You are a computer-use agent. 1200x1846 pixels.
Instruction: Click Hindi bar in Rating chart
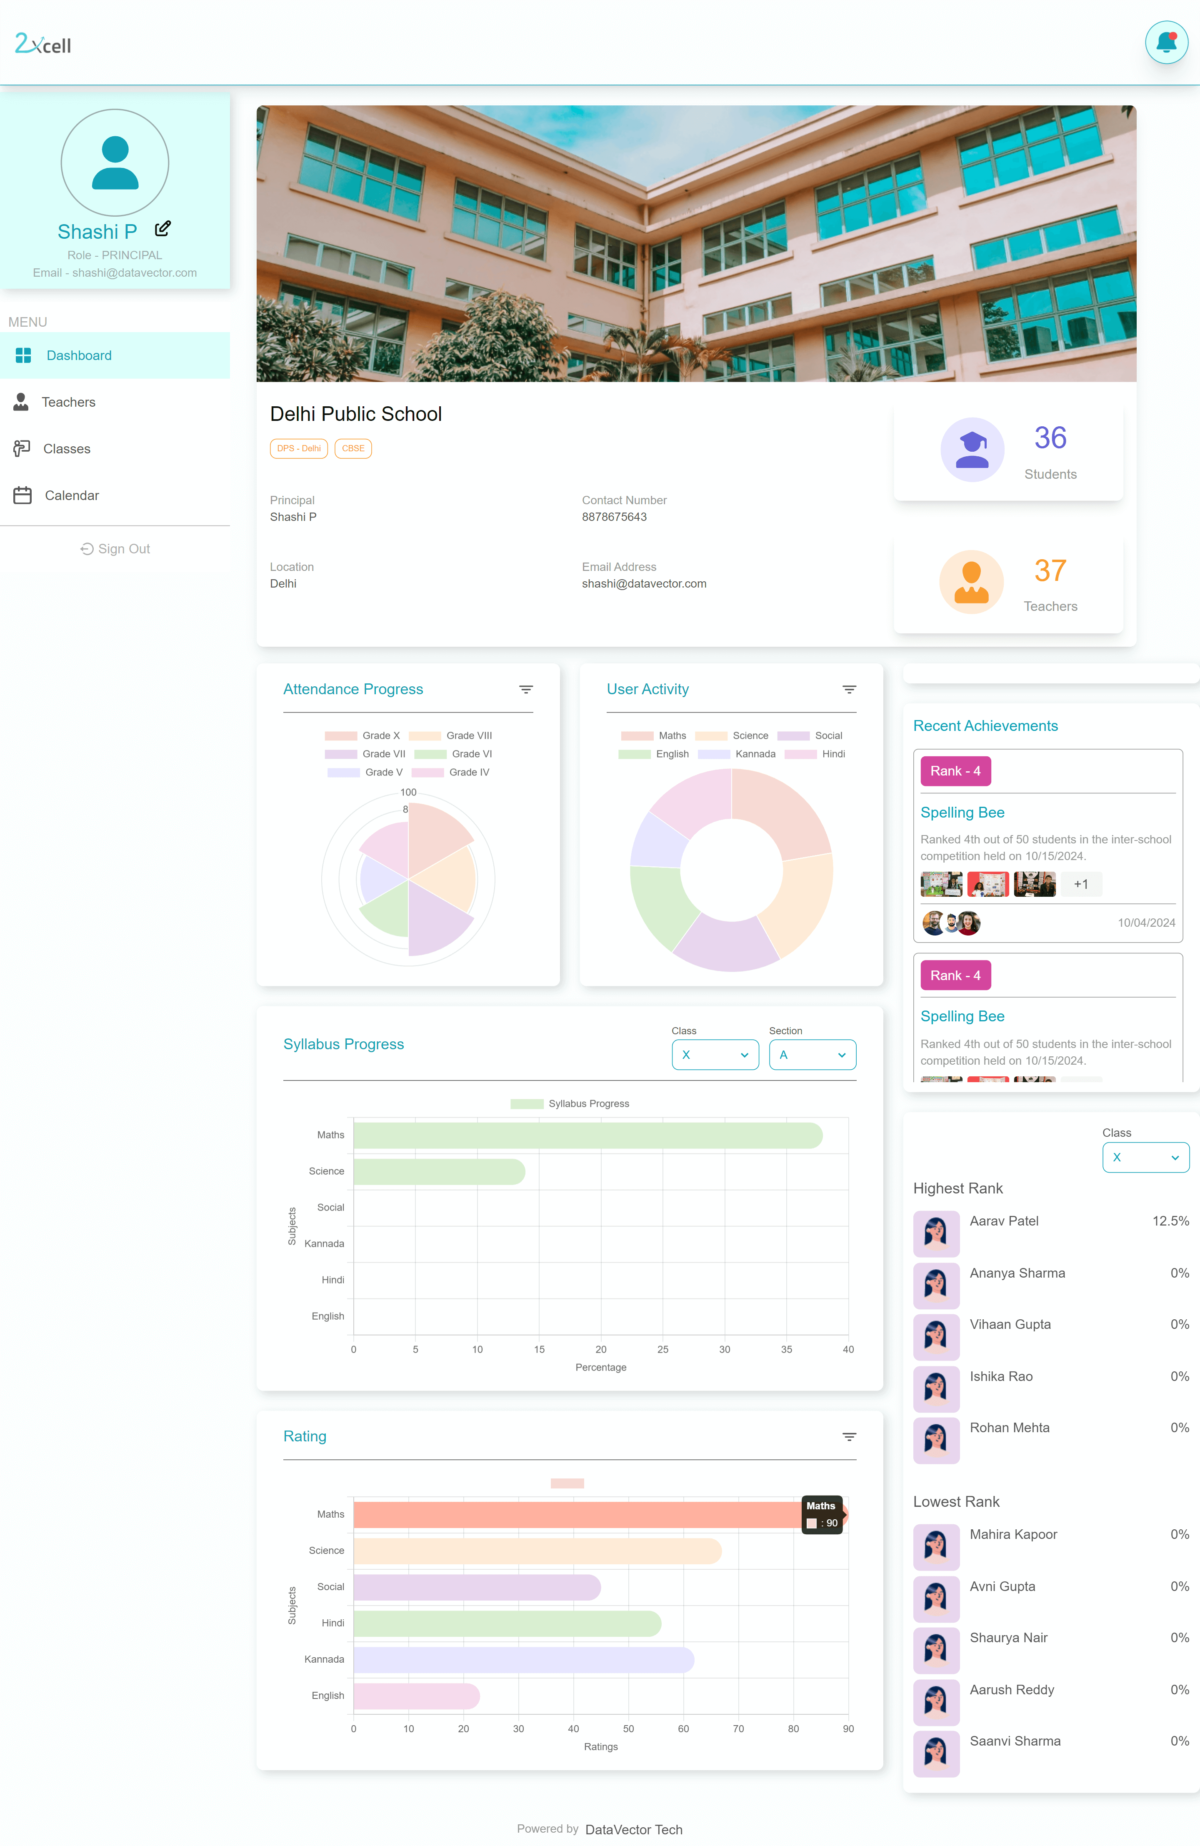507,1623
